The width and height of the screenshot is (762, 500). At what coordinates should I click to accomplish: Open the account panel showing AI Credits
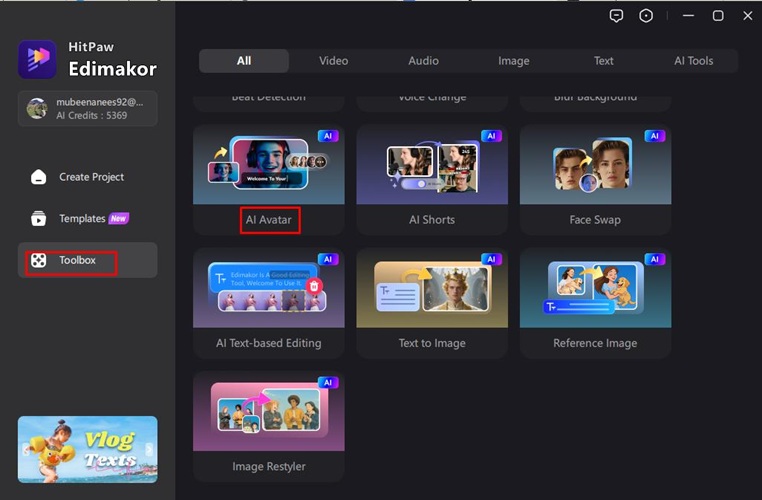click(87, 108)
